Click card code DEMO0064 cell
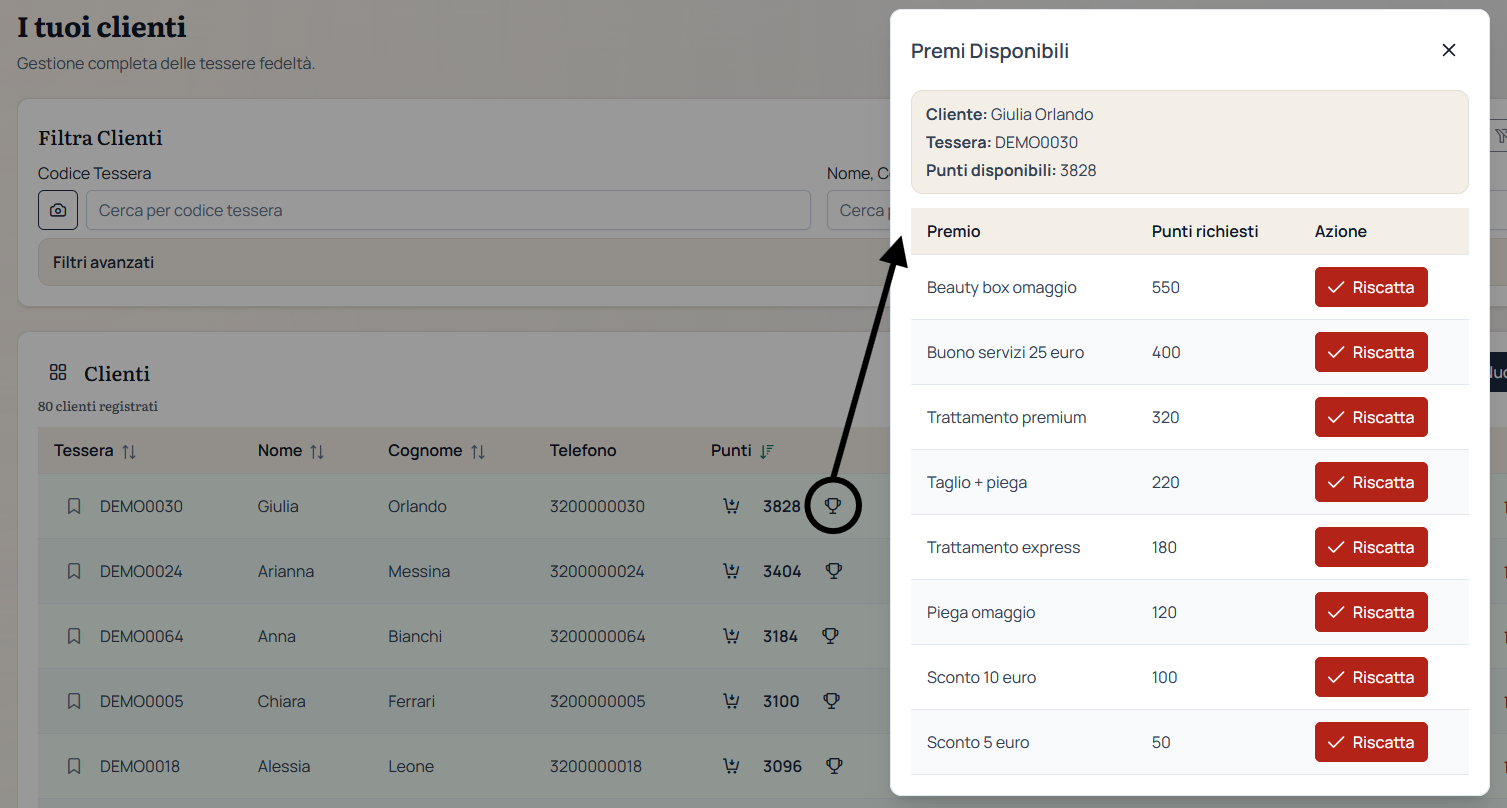 (141, 636)
